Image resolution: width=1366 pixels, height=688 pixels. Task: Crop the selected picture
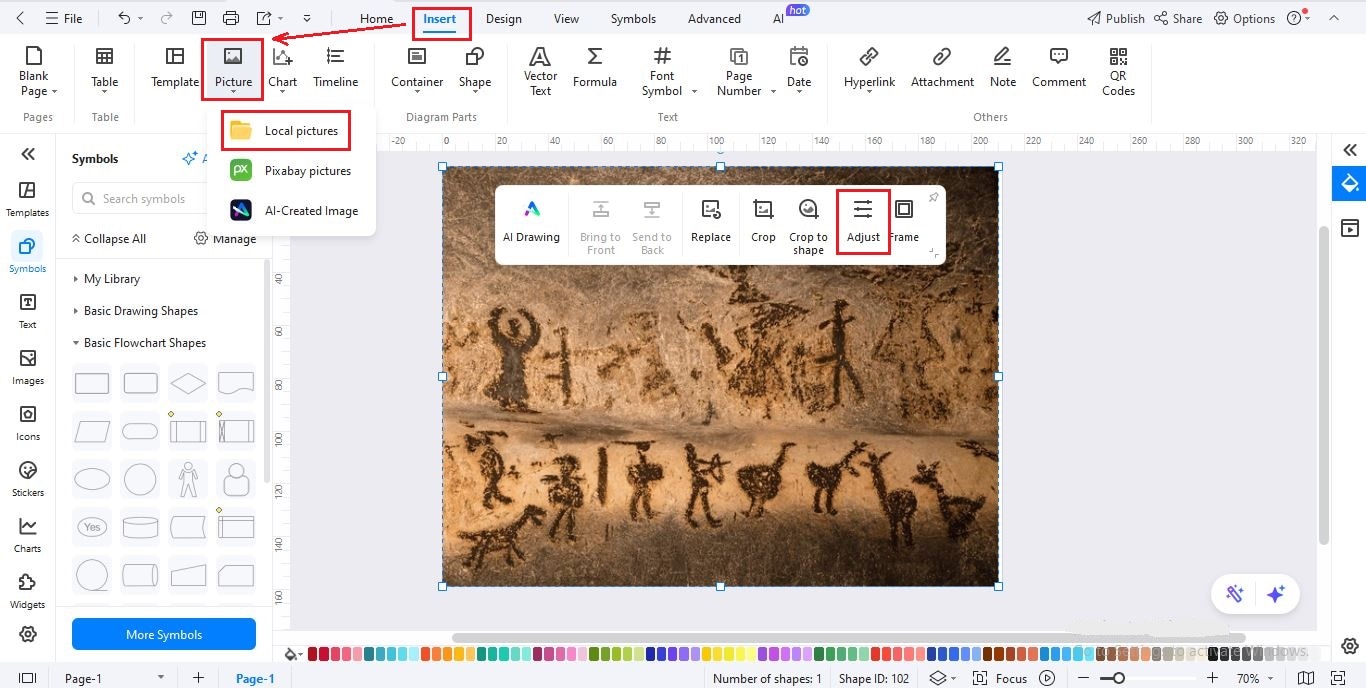click(763, 221)
